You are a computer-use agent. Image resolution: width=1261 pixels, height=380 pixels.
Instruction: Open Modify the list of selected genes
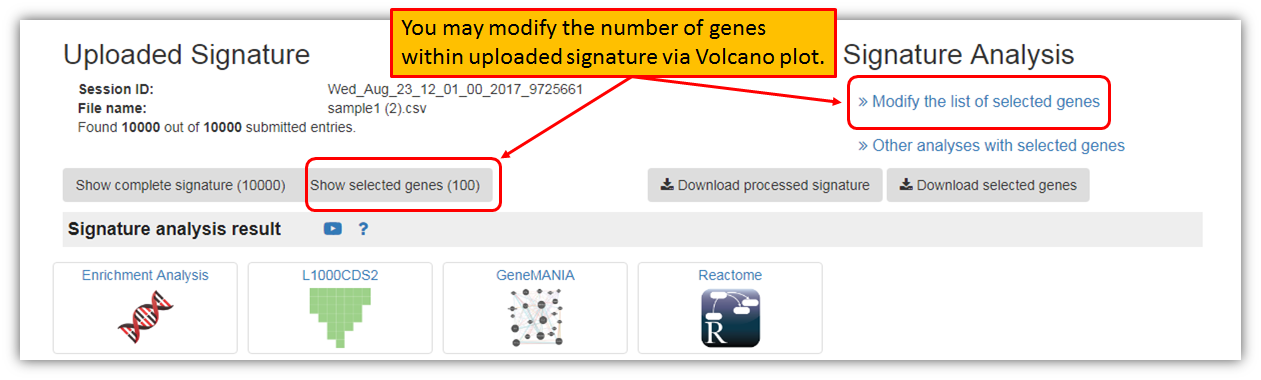click(979, 102)
